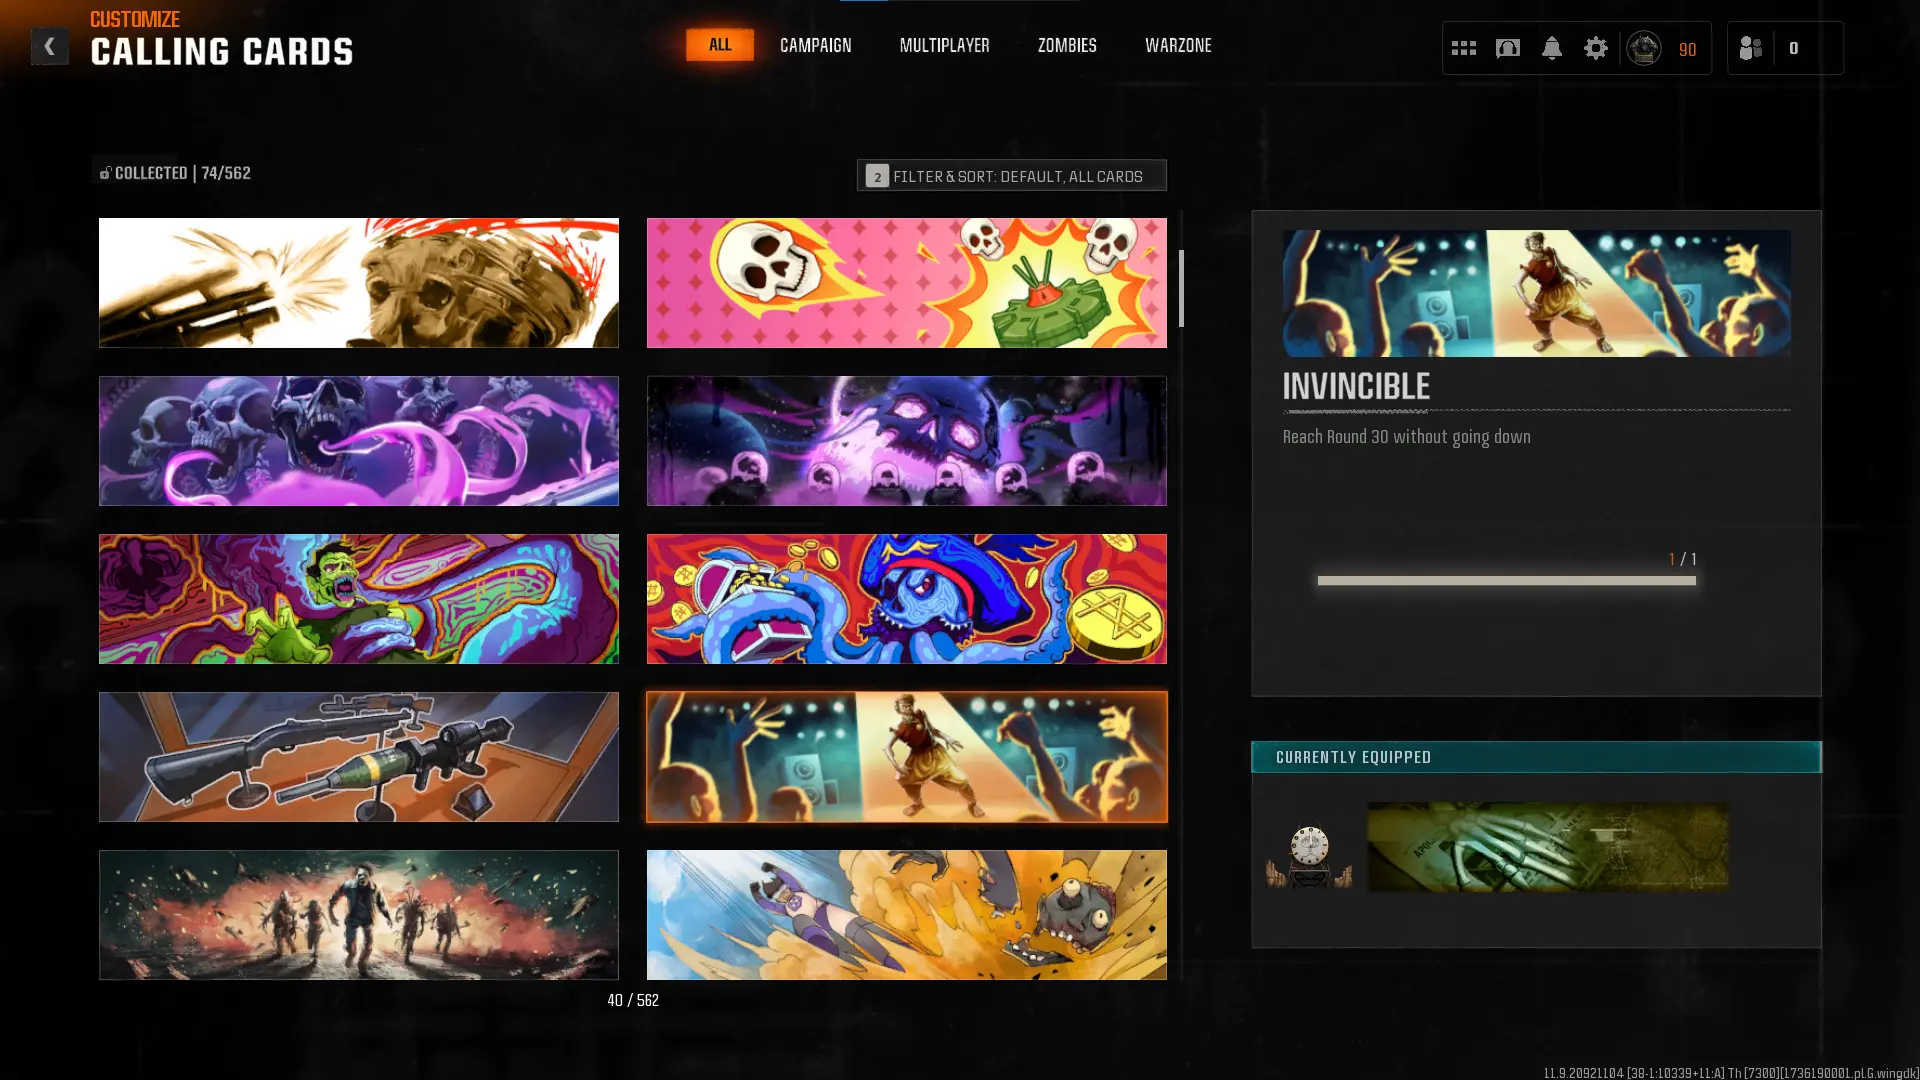The image size is (1920, 1080).
Task: Open the friends social icon
Action: [x=1750, y=48]
